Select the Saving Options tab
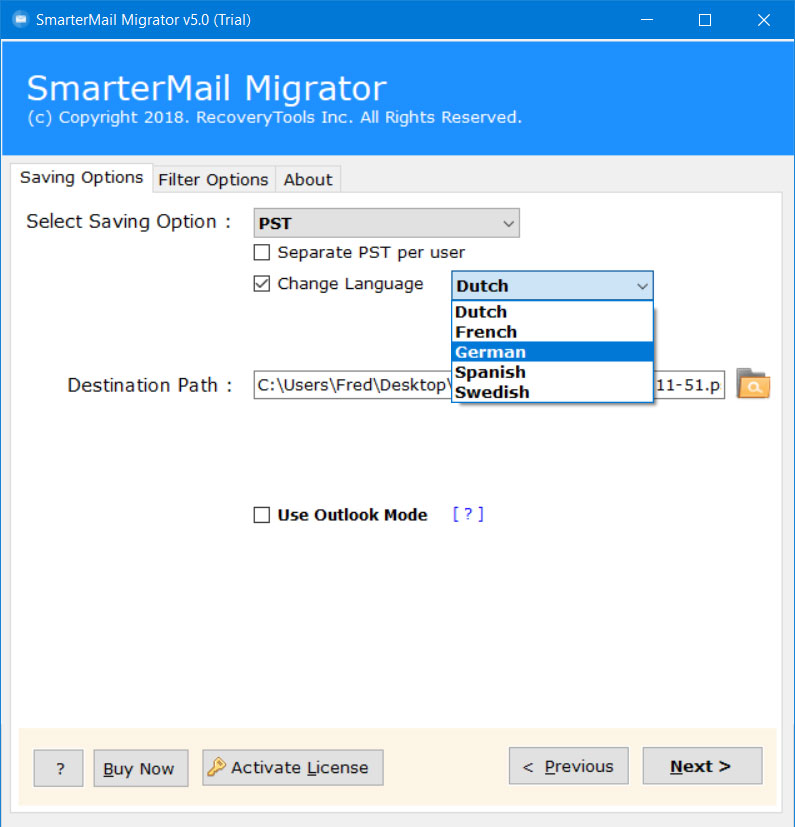This screenshot has height=827, width=795. [x=82, y=178]
